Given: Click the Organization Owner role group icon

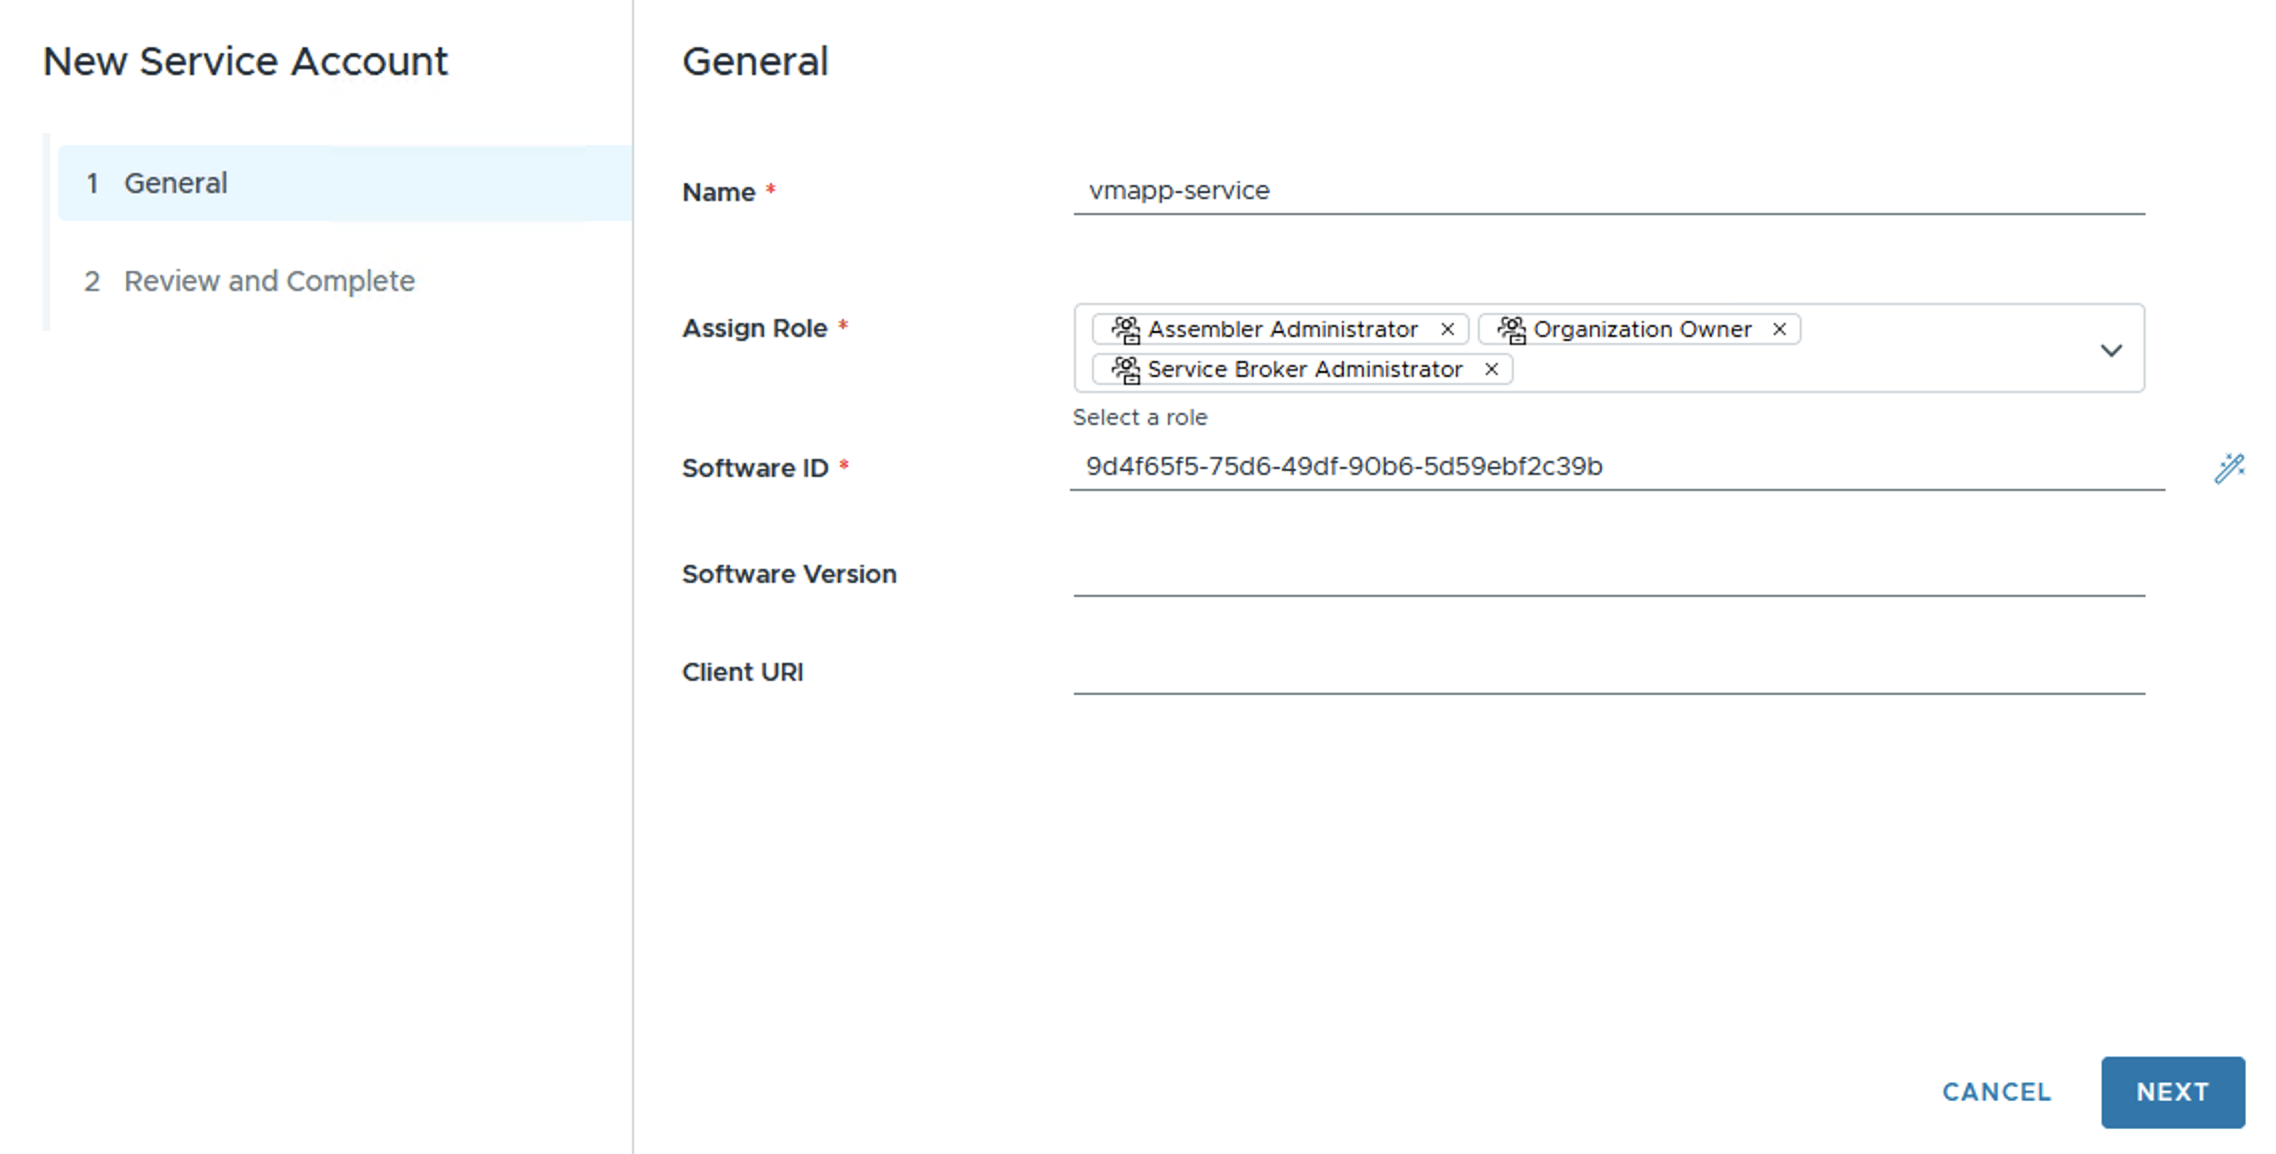Looking at the screenshot, I should pyautogui.click(x=1511, y=329).
